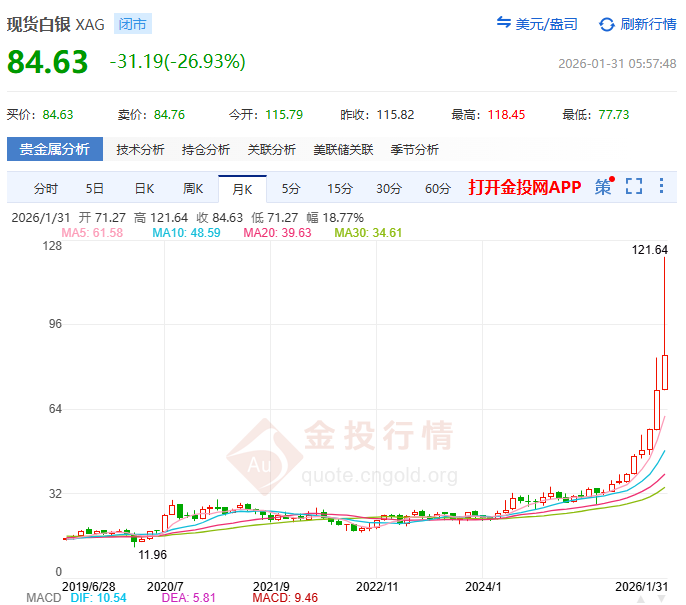Screen dimensions: 686x605
Task: Open the 贵金属分析 analysis tab
Action: [x=55, y=150]
